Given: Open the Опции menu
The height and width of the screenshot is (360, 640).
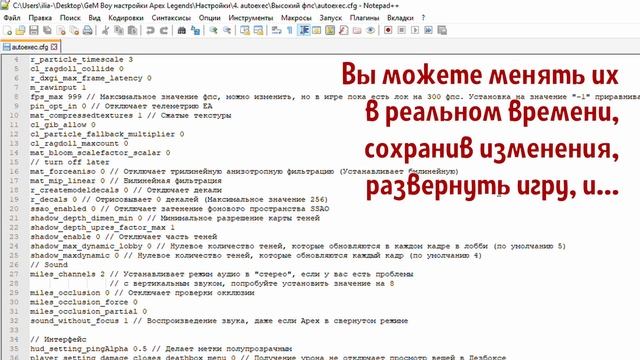Looking at the screenshot, I should tap(209, 18).
